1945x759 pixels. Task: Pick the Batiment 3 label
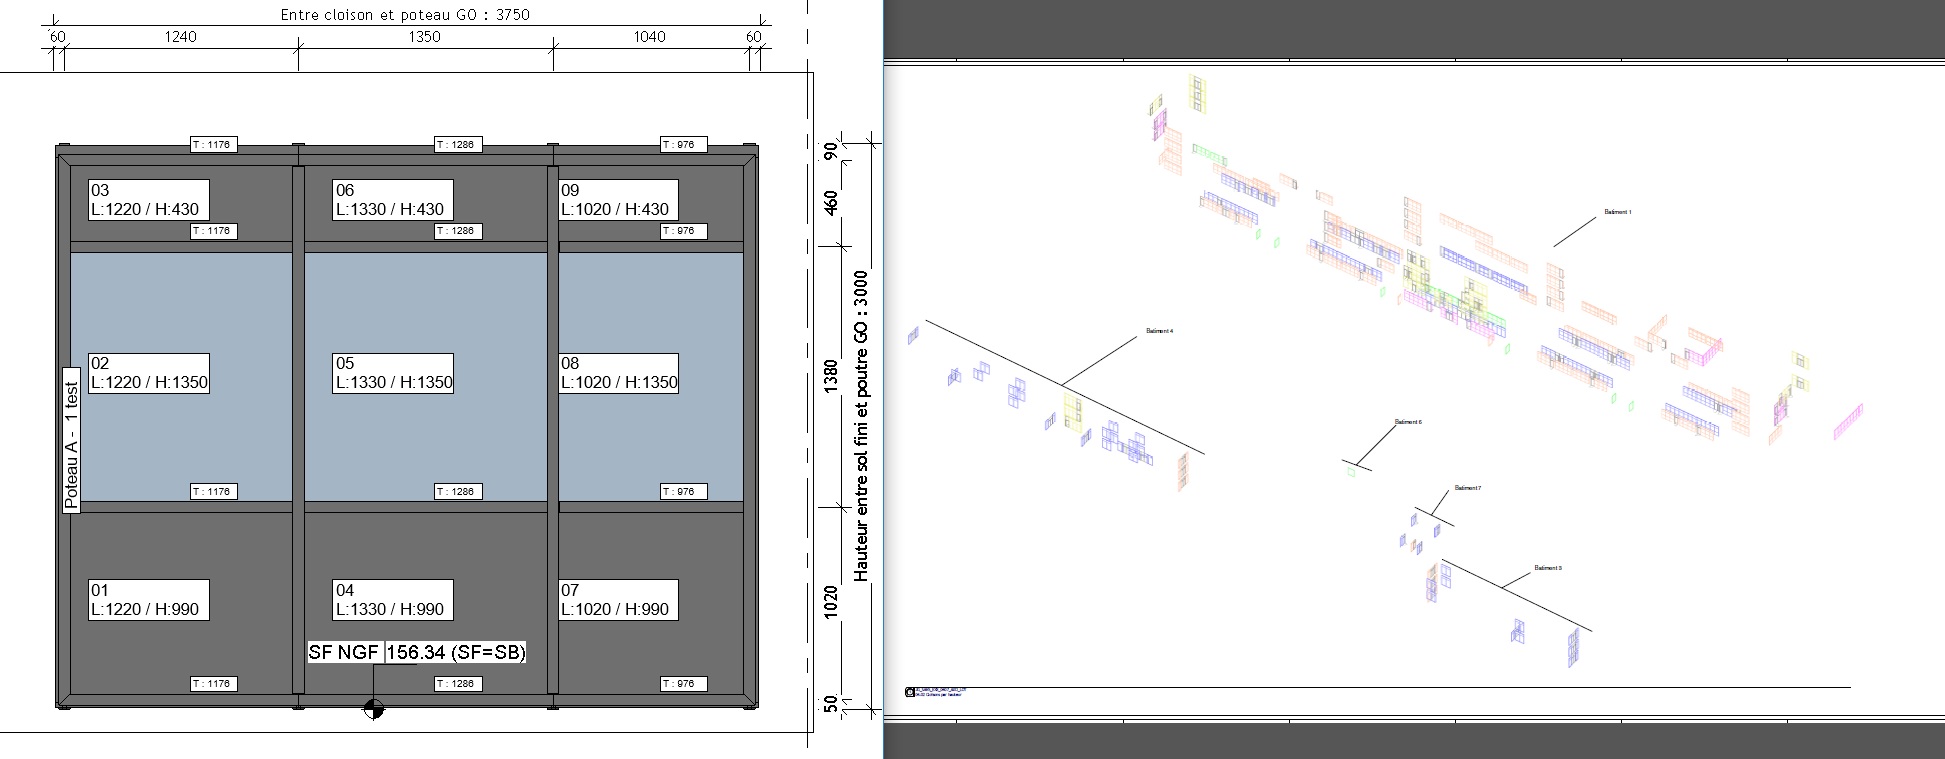coord(1547,568)
